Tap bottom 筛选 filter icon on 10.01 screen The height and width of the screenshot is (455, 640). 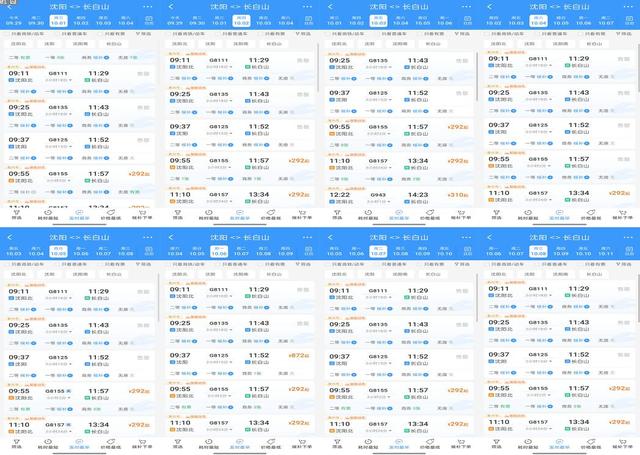[17, 215]
